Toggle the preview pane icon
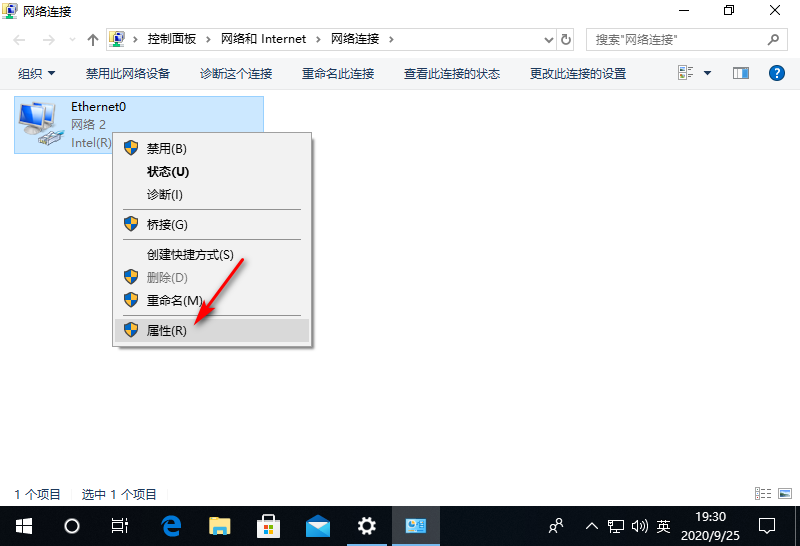800x546 pixels. (741, 73)
